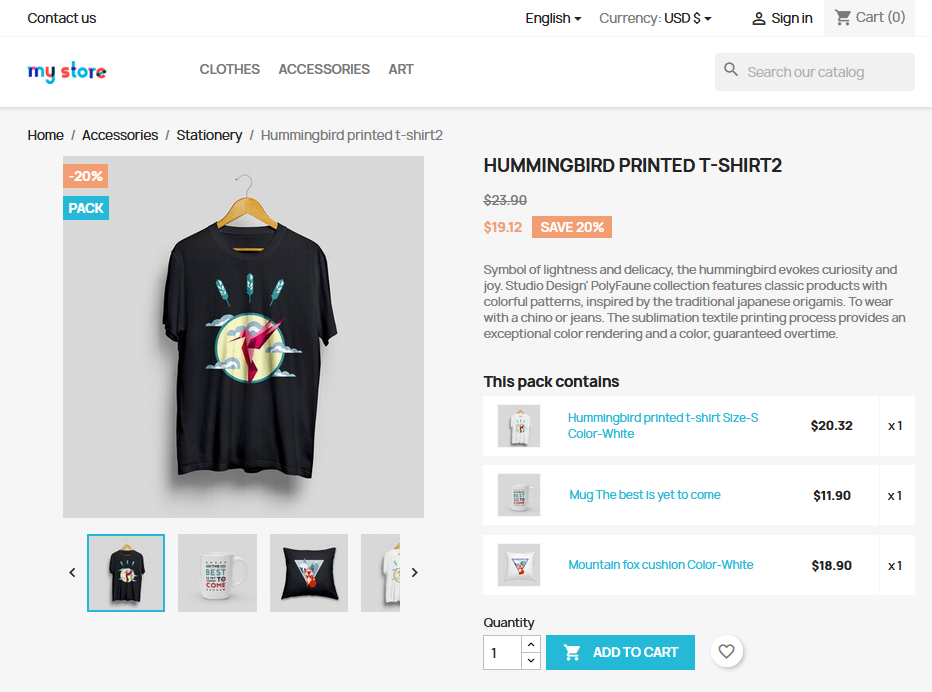932x692 pixels.
Task: Click the Add to Cart button
Action: point(620,652)
